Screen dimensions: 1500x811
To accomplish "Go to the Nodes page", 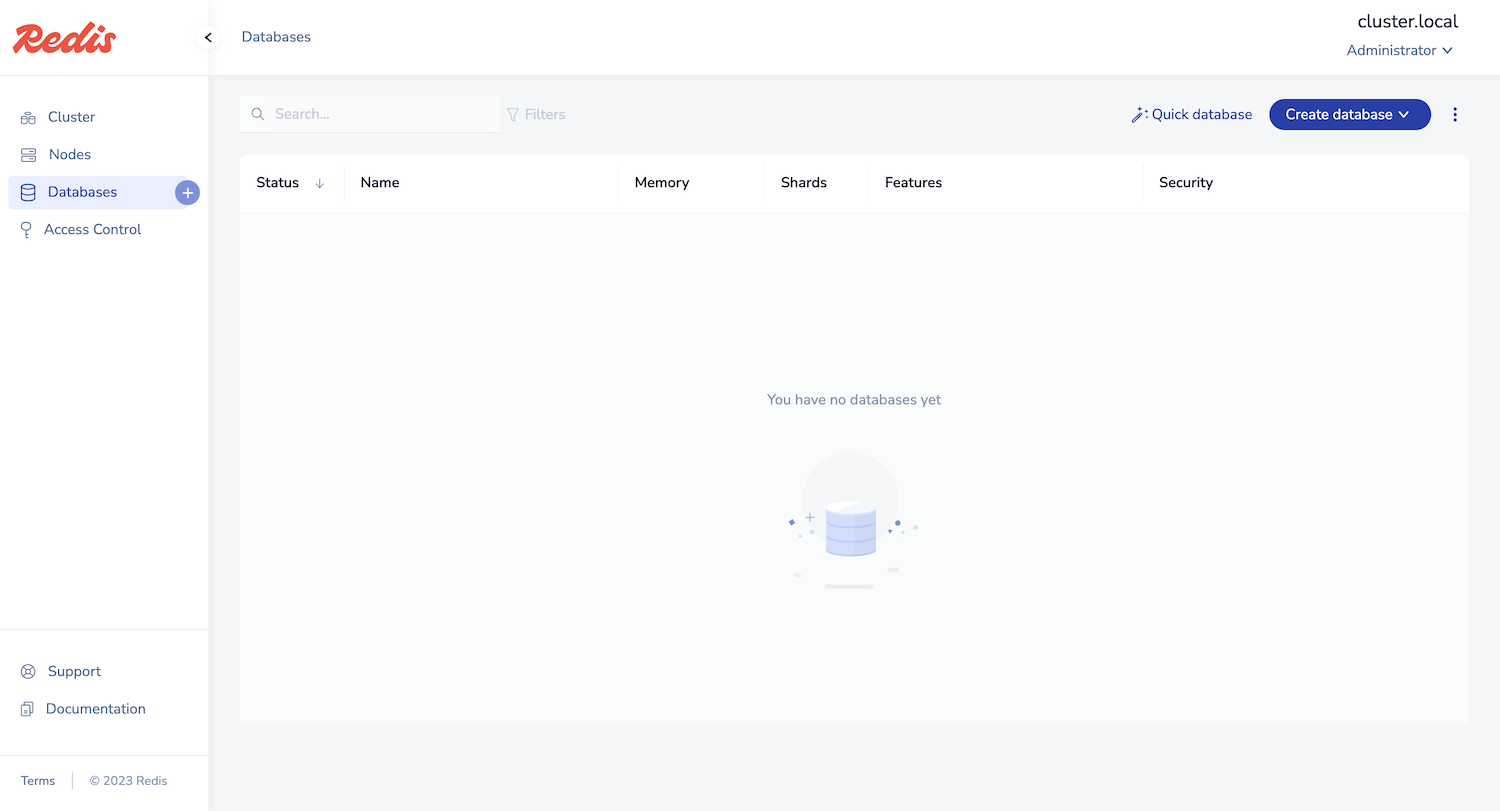I will pyautogui.click(x=70, y=155).
